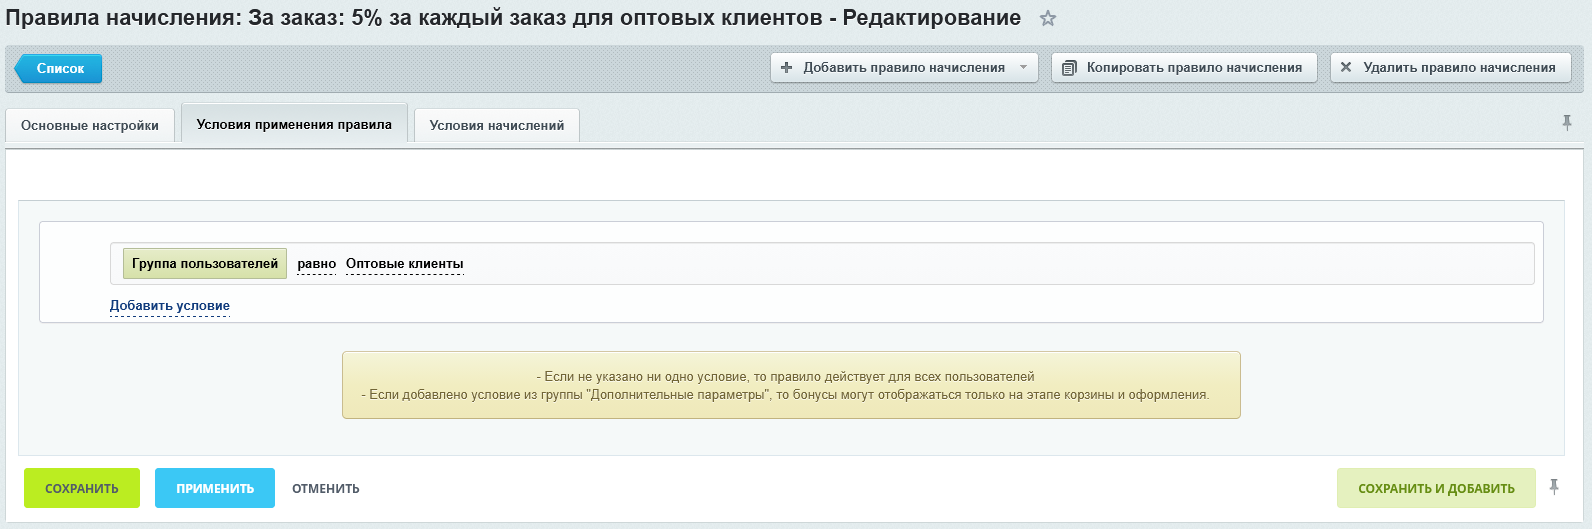Add page to favorites with star icon

1048,19
